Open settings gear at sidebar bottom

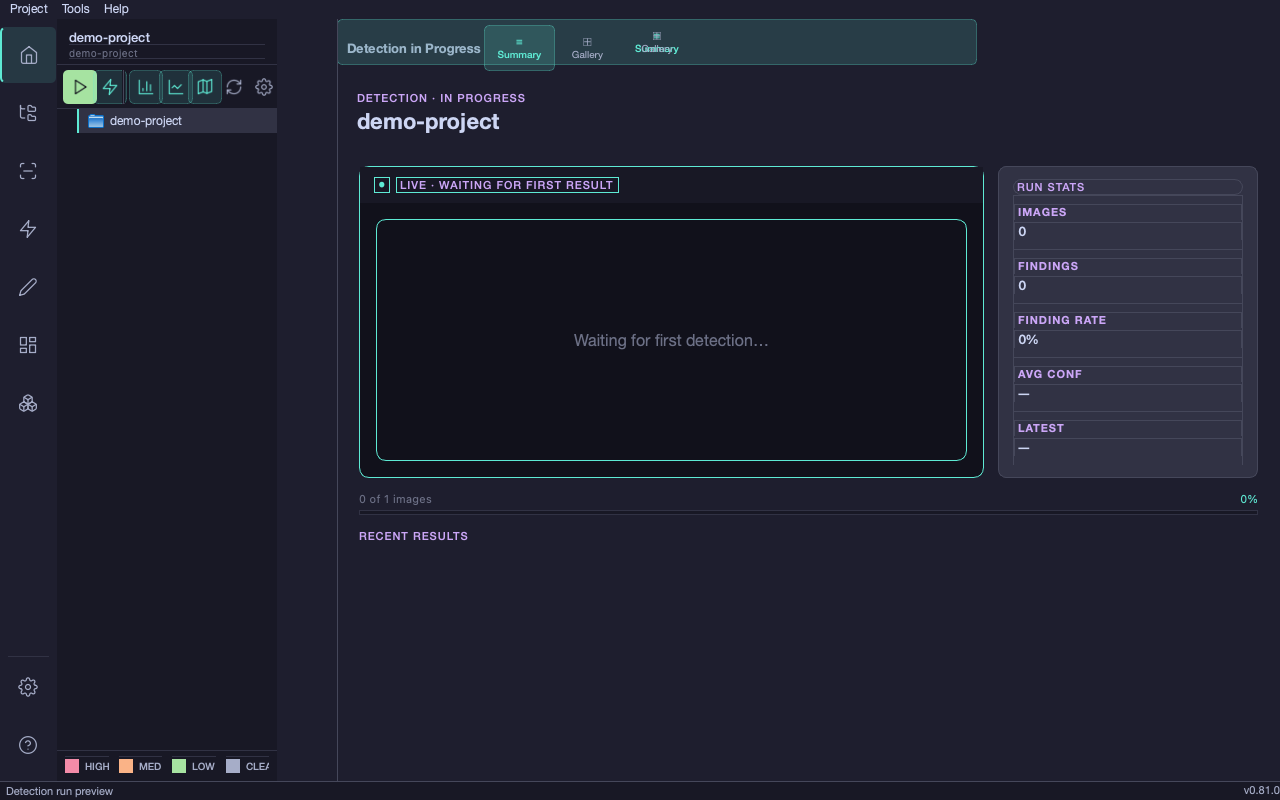28,687
